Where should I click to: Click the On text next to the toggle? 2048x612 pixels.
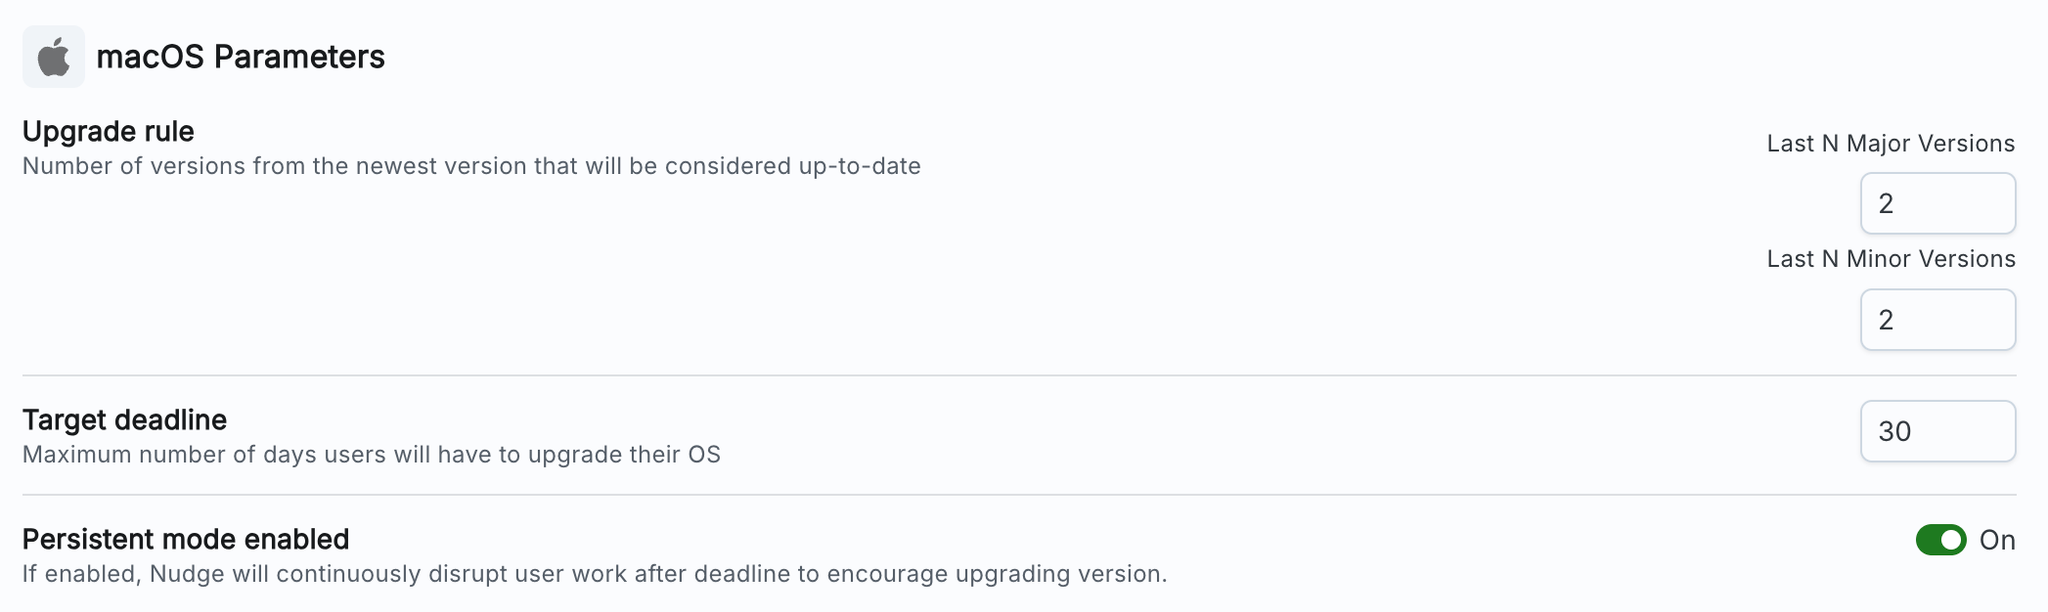(x=2000, y=540)
